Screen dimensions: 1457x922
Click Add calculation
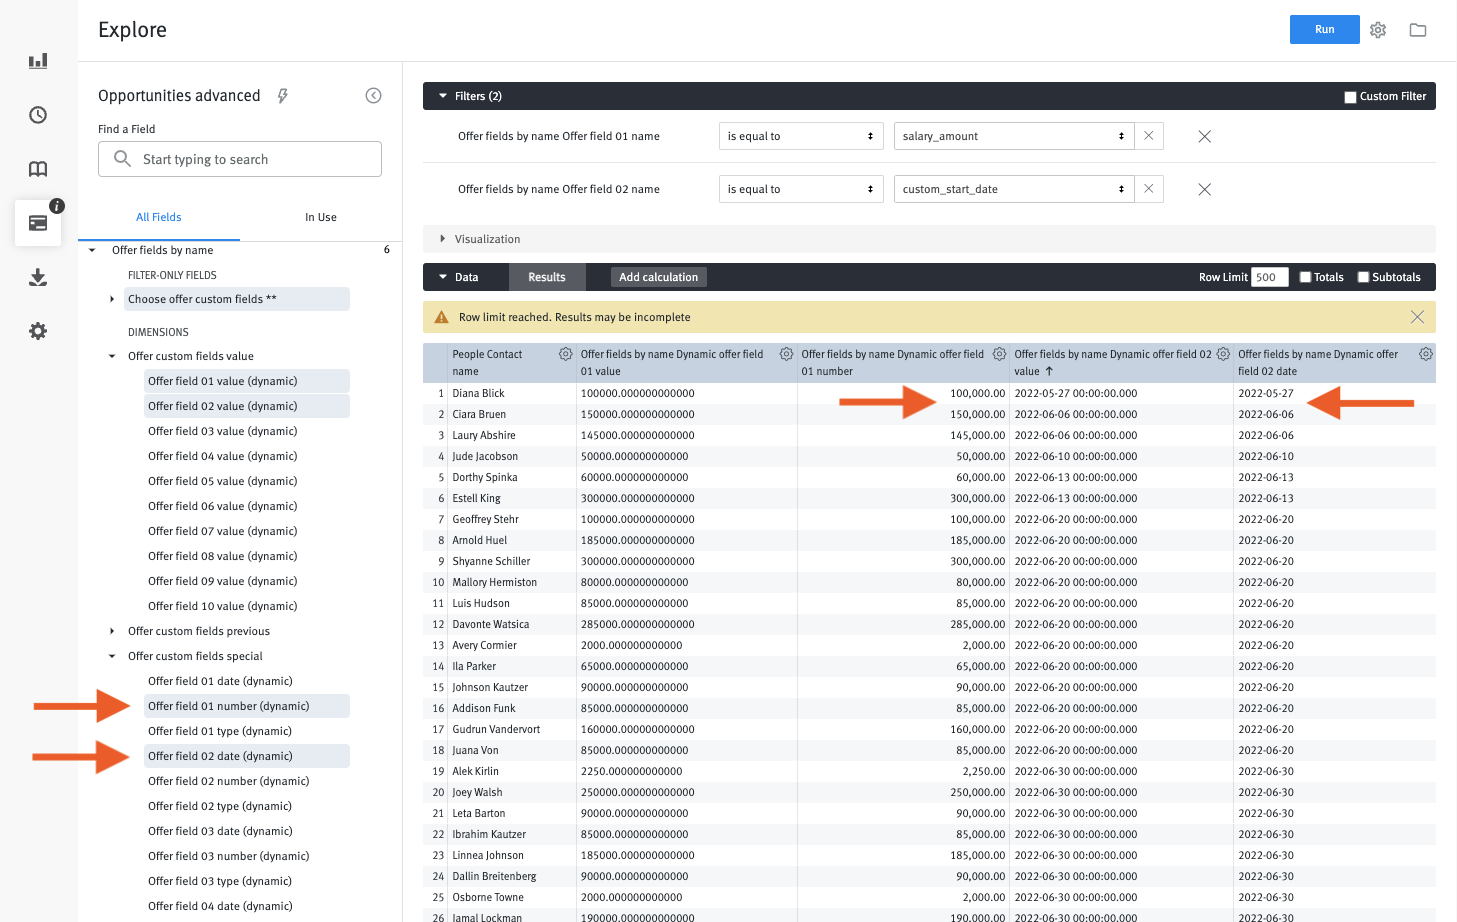658,277
